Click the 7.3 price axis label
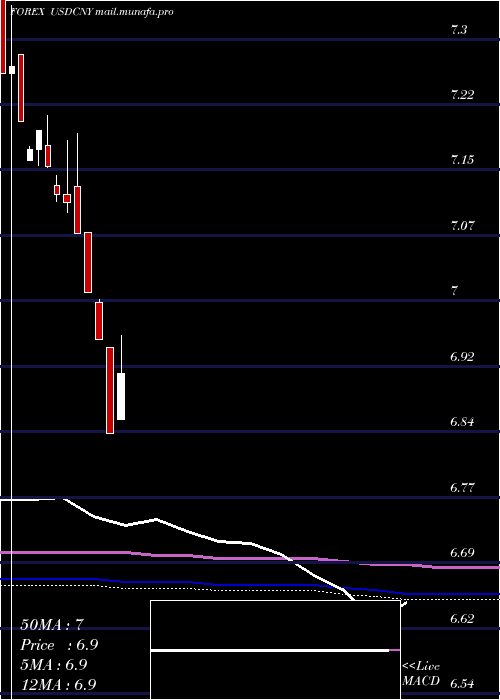The height and width of the screenshot is (700, 500). coord(459,30)
